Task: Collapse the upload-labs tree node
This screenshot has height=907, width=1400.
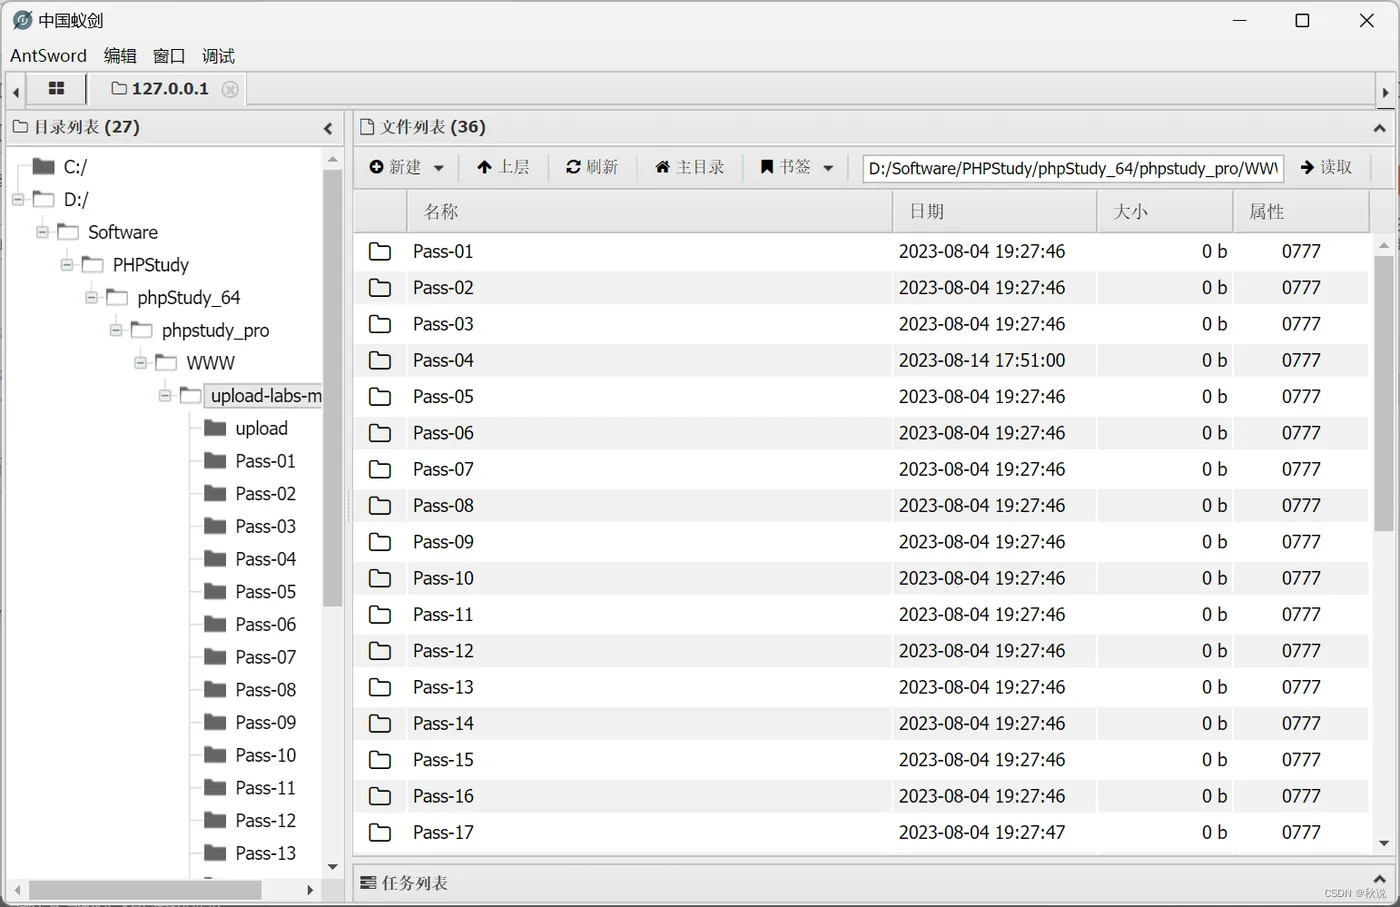Action: 165,396
